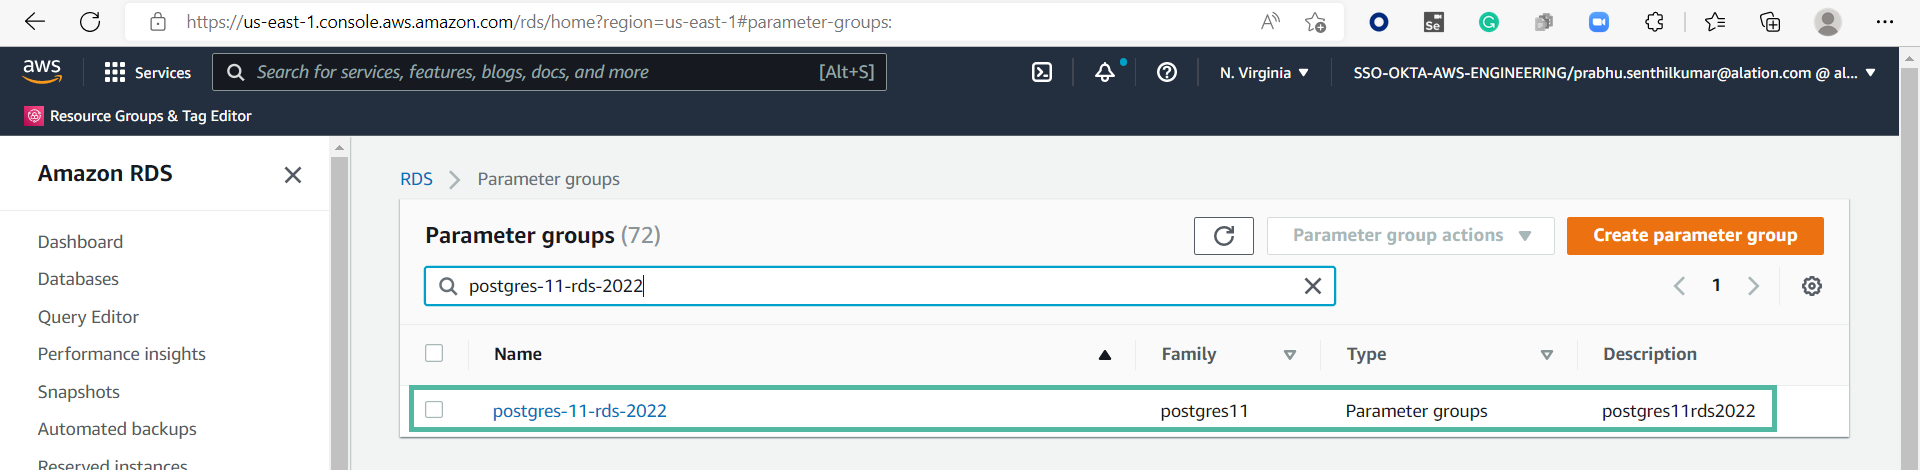1920x470 pixels.
Task: Refresh the parameter groups list
Action: (1223, 236)
